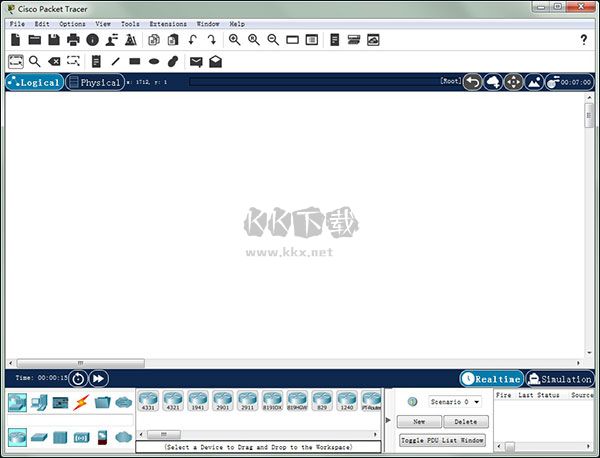
Task: Click the Delete scenario button
Action: coord(466,422)
